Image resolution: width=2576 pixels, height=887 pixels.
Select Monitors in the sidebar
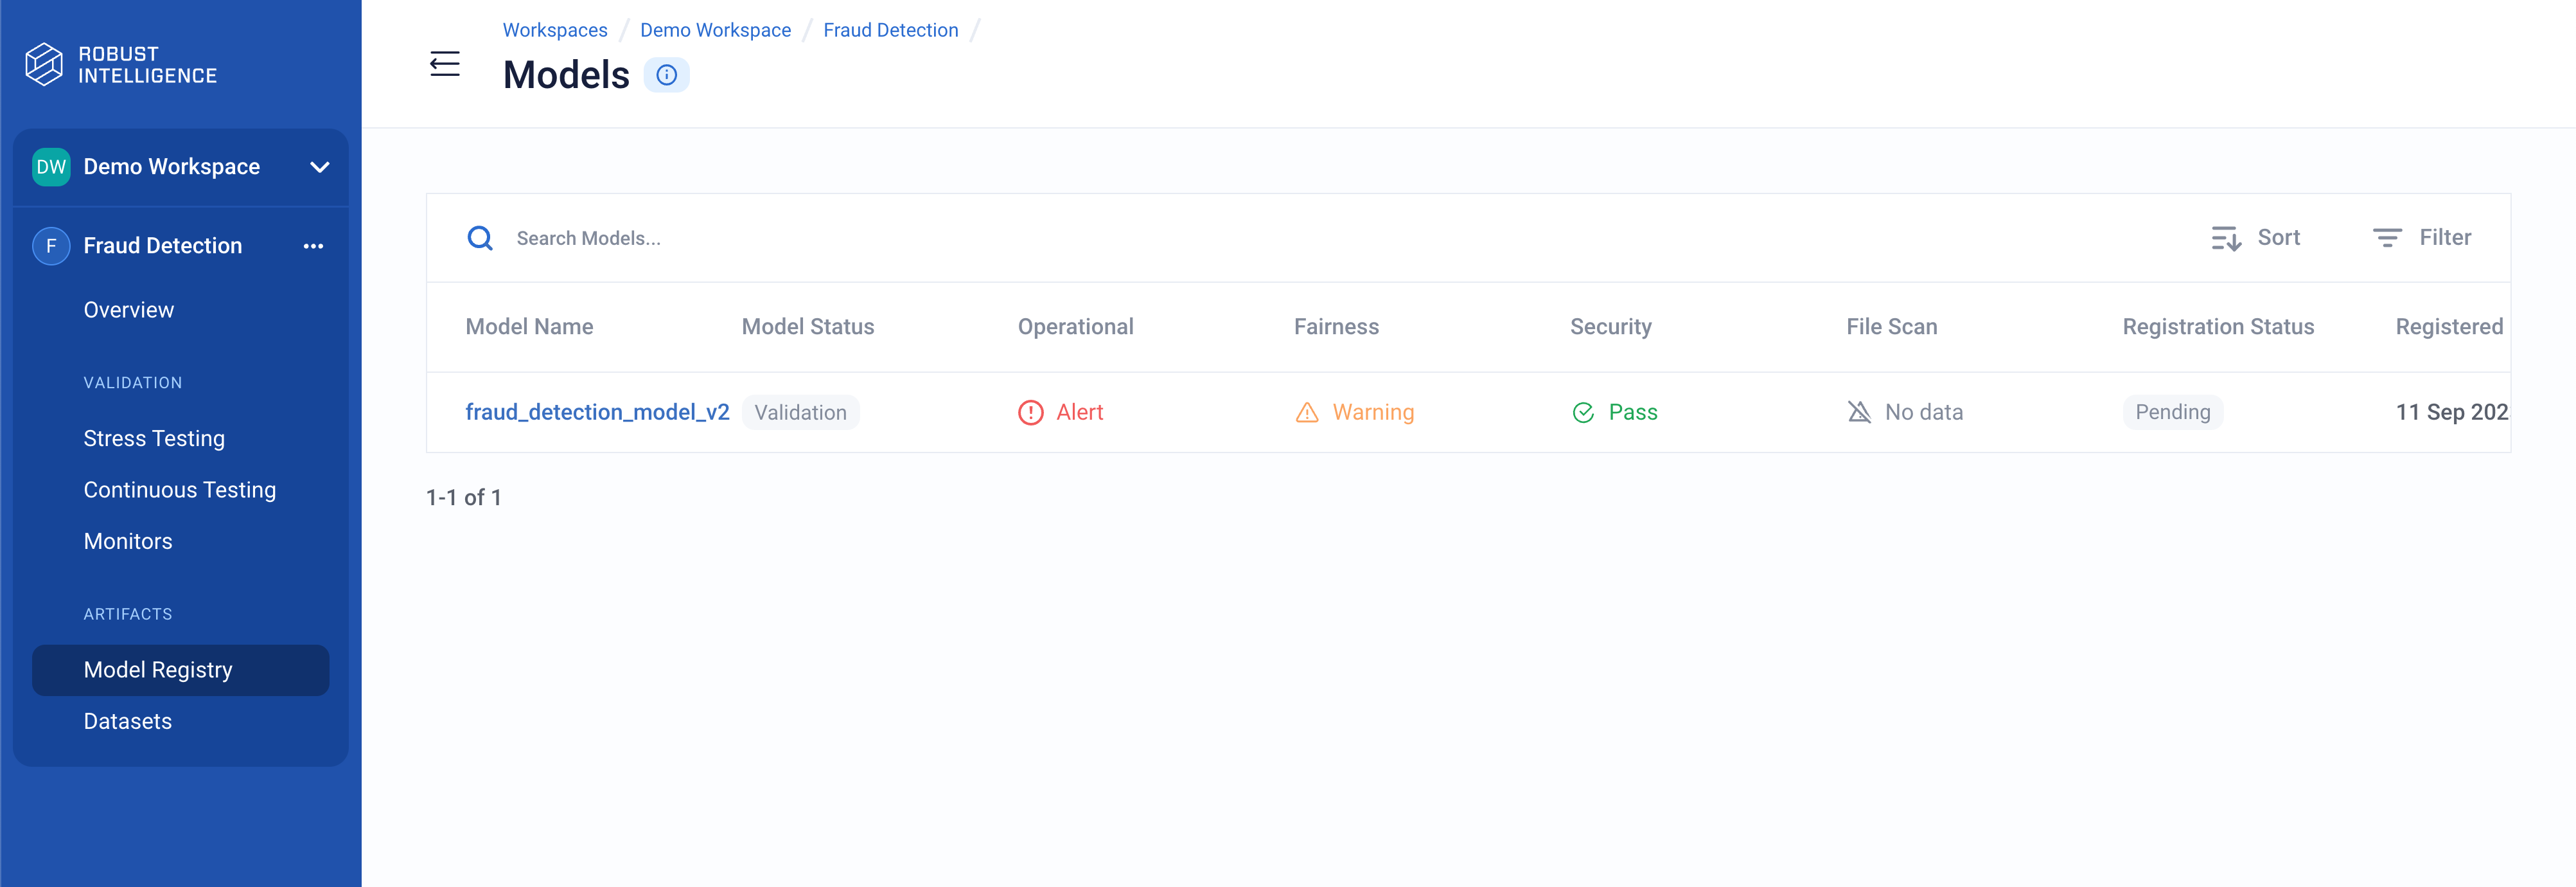128,541
